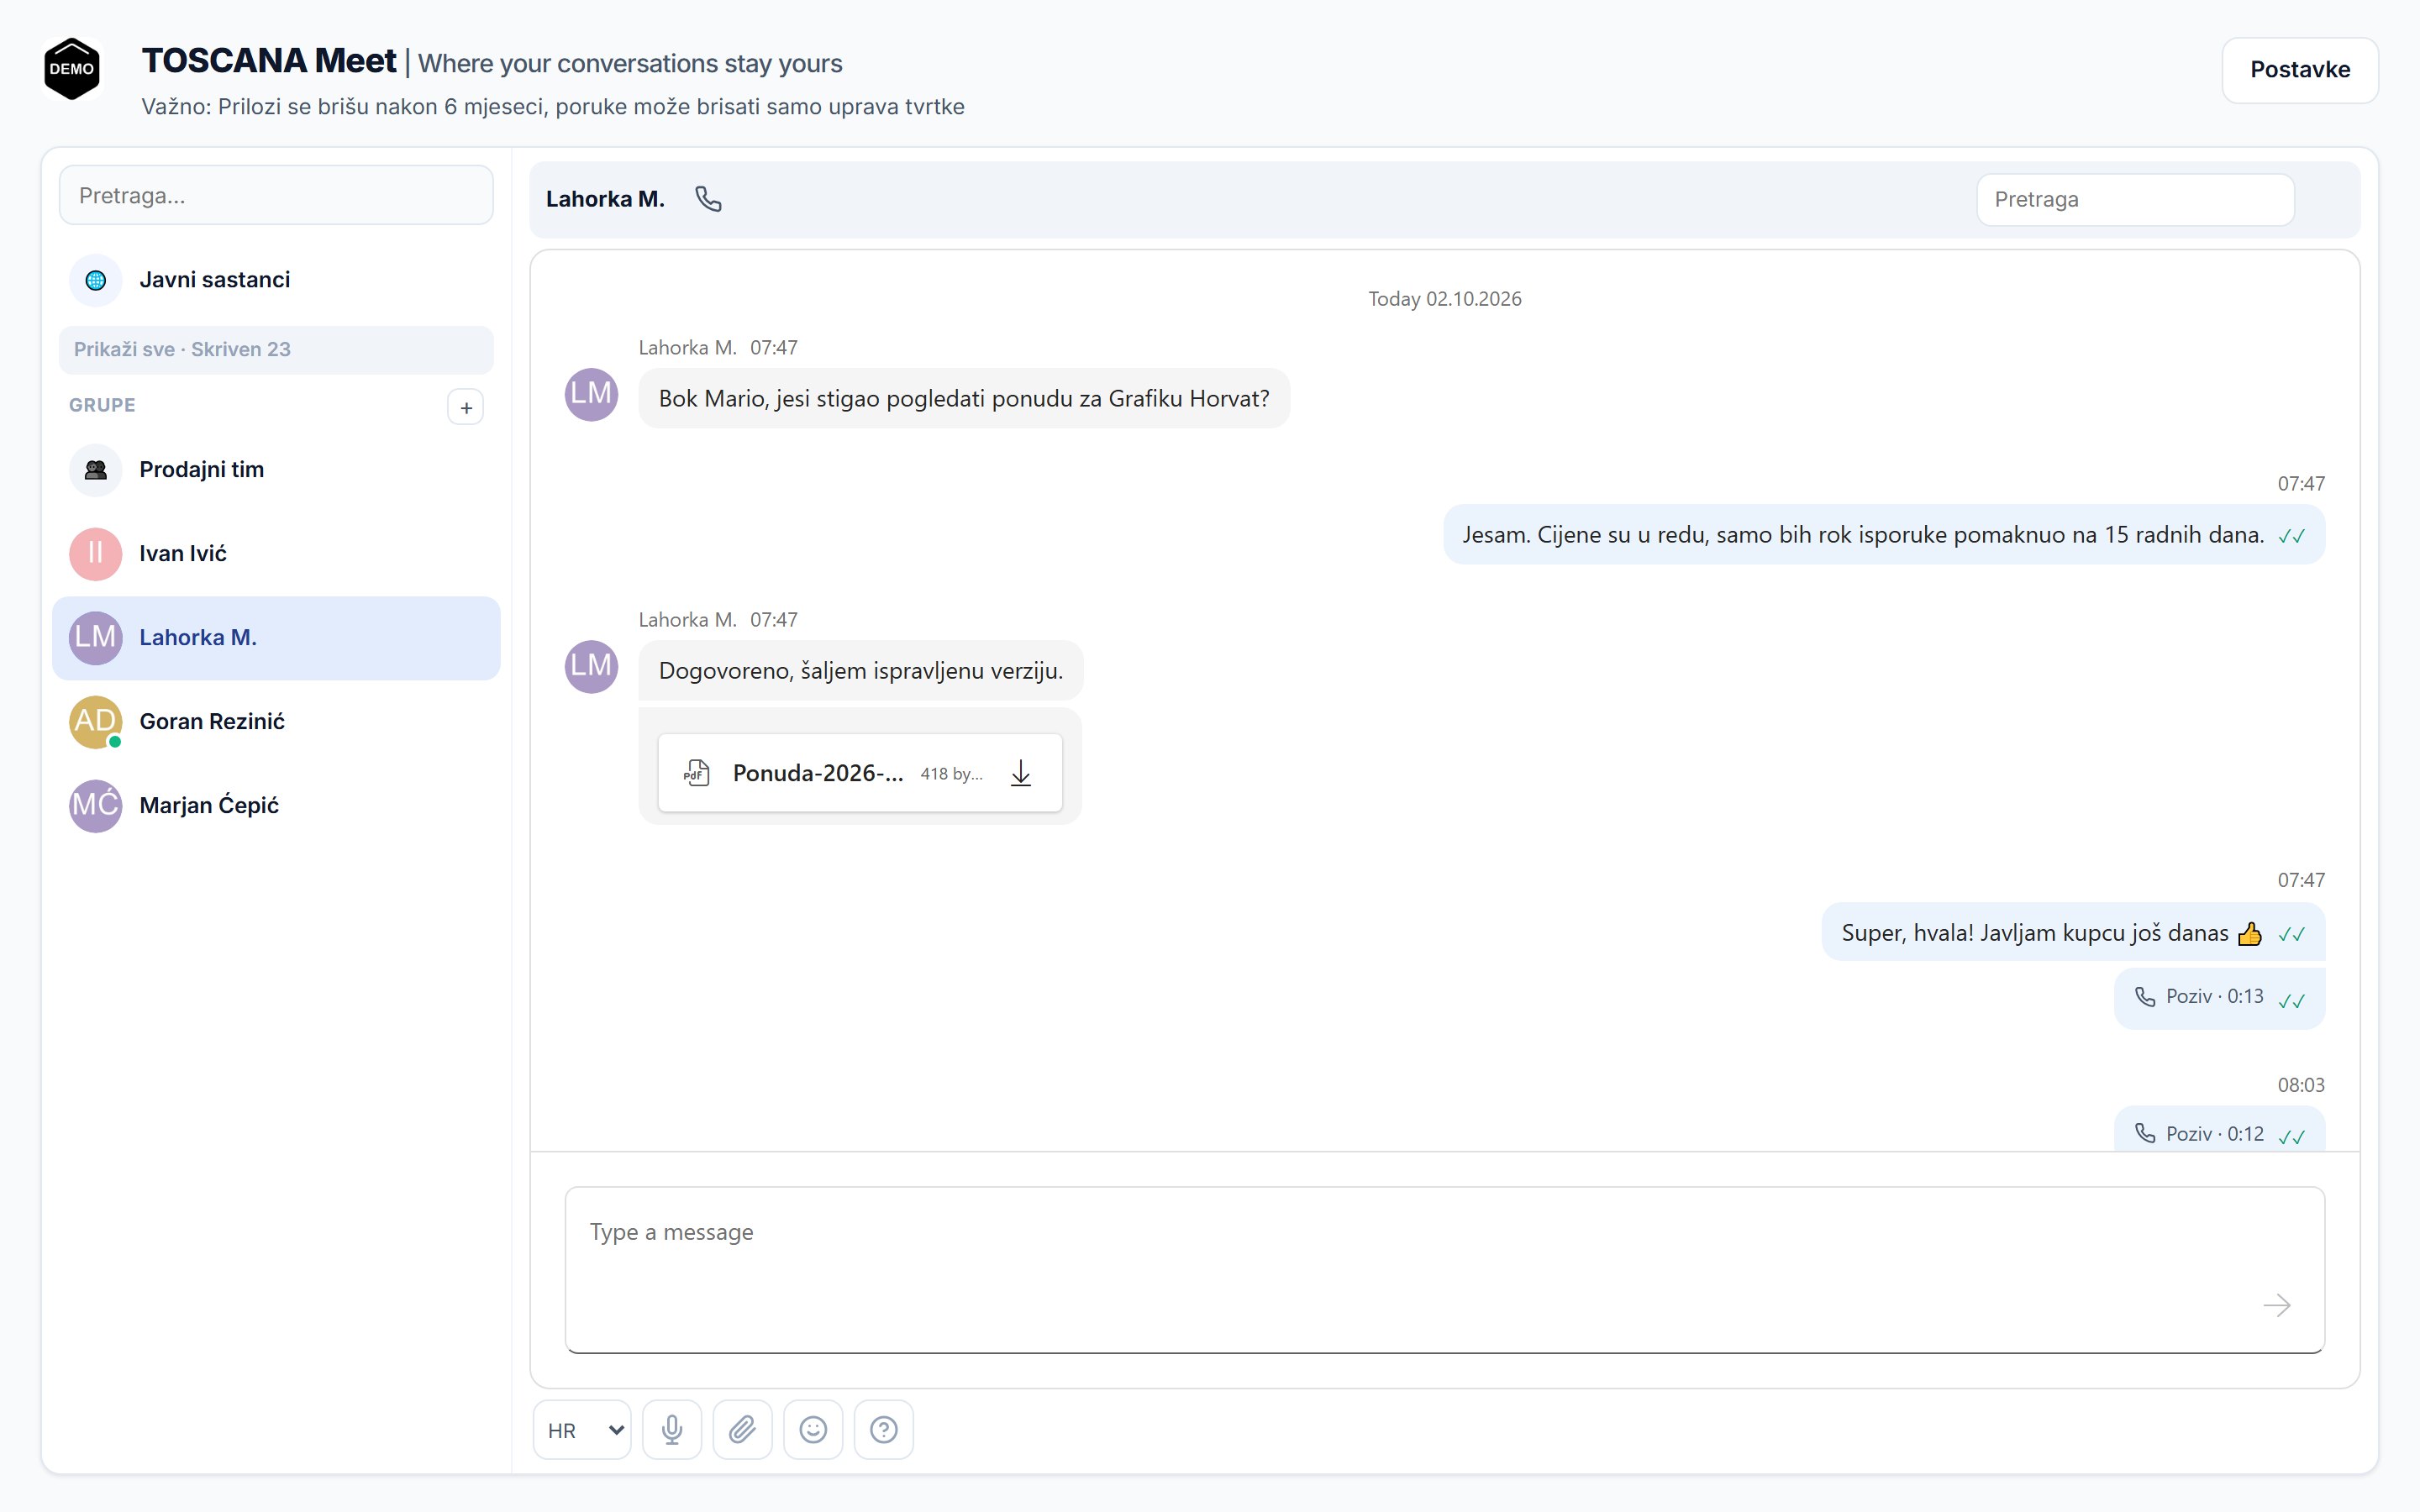Click Goran Rezinić's AD avatar

pyautogui.click(x=96, y=722)
